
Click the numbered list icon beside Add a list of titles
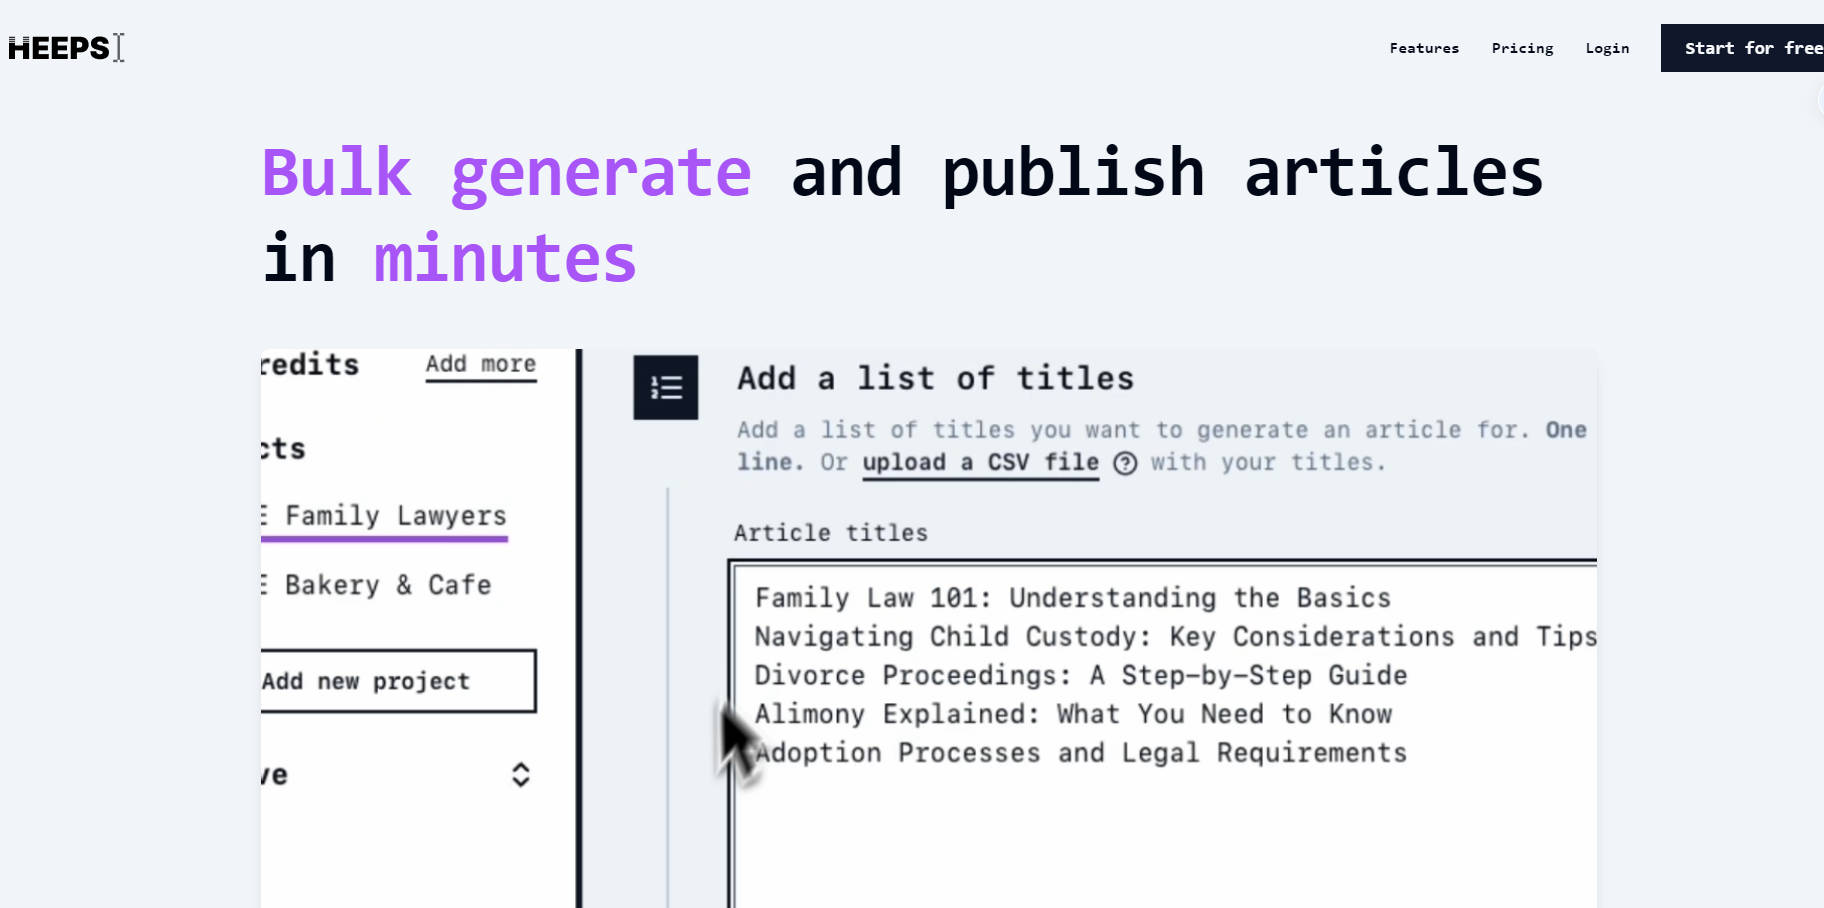point(666,389)
